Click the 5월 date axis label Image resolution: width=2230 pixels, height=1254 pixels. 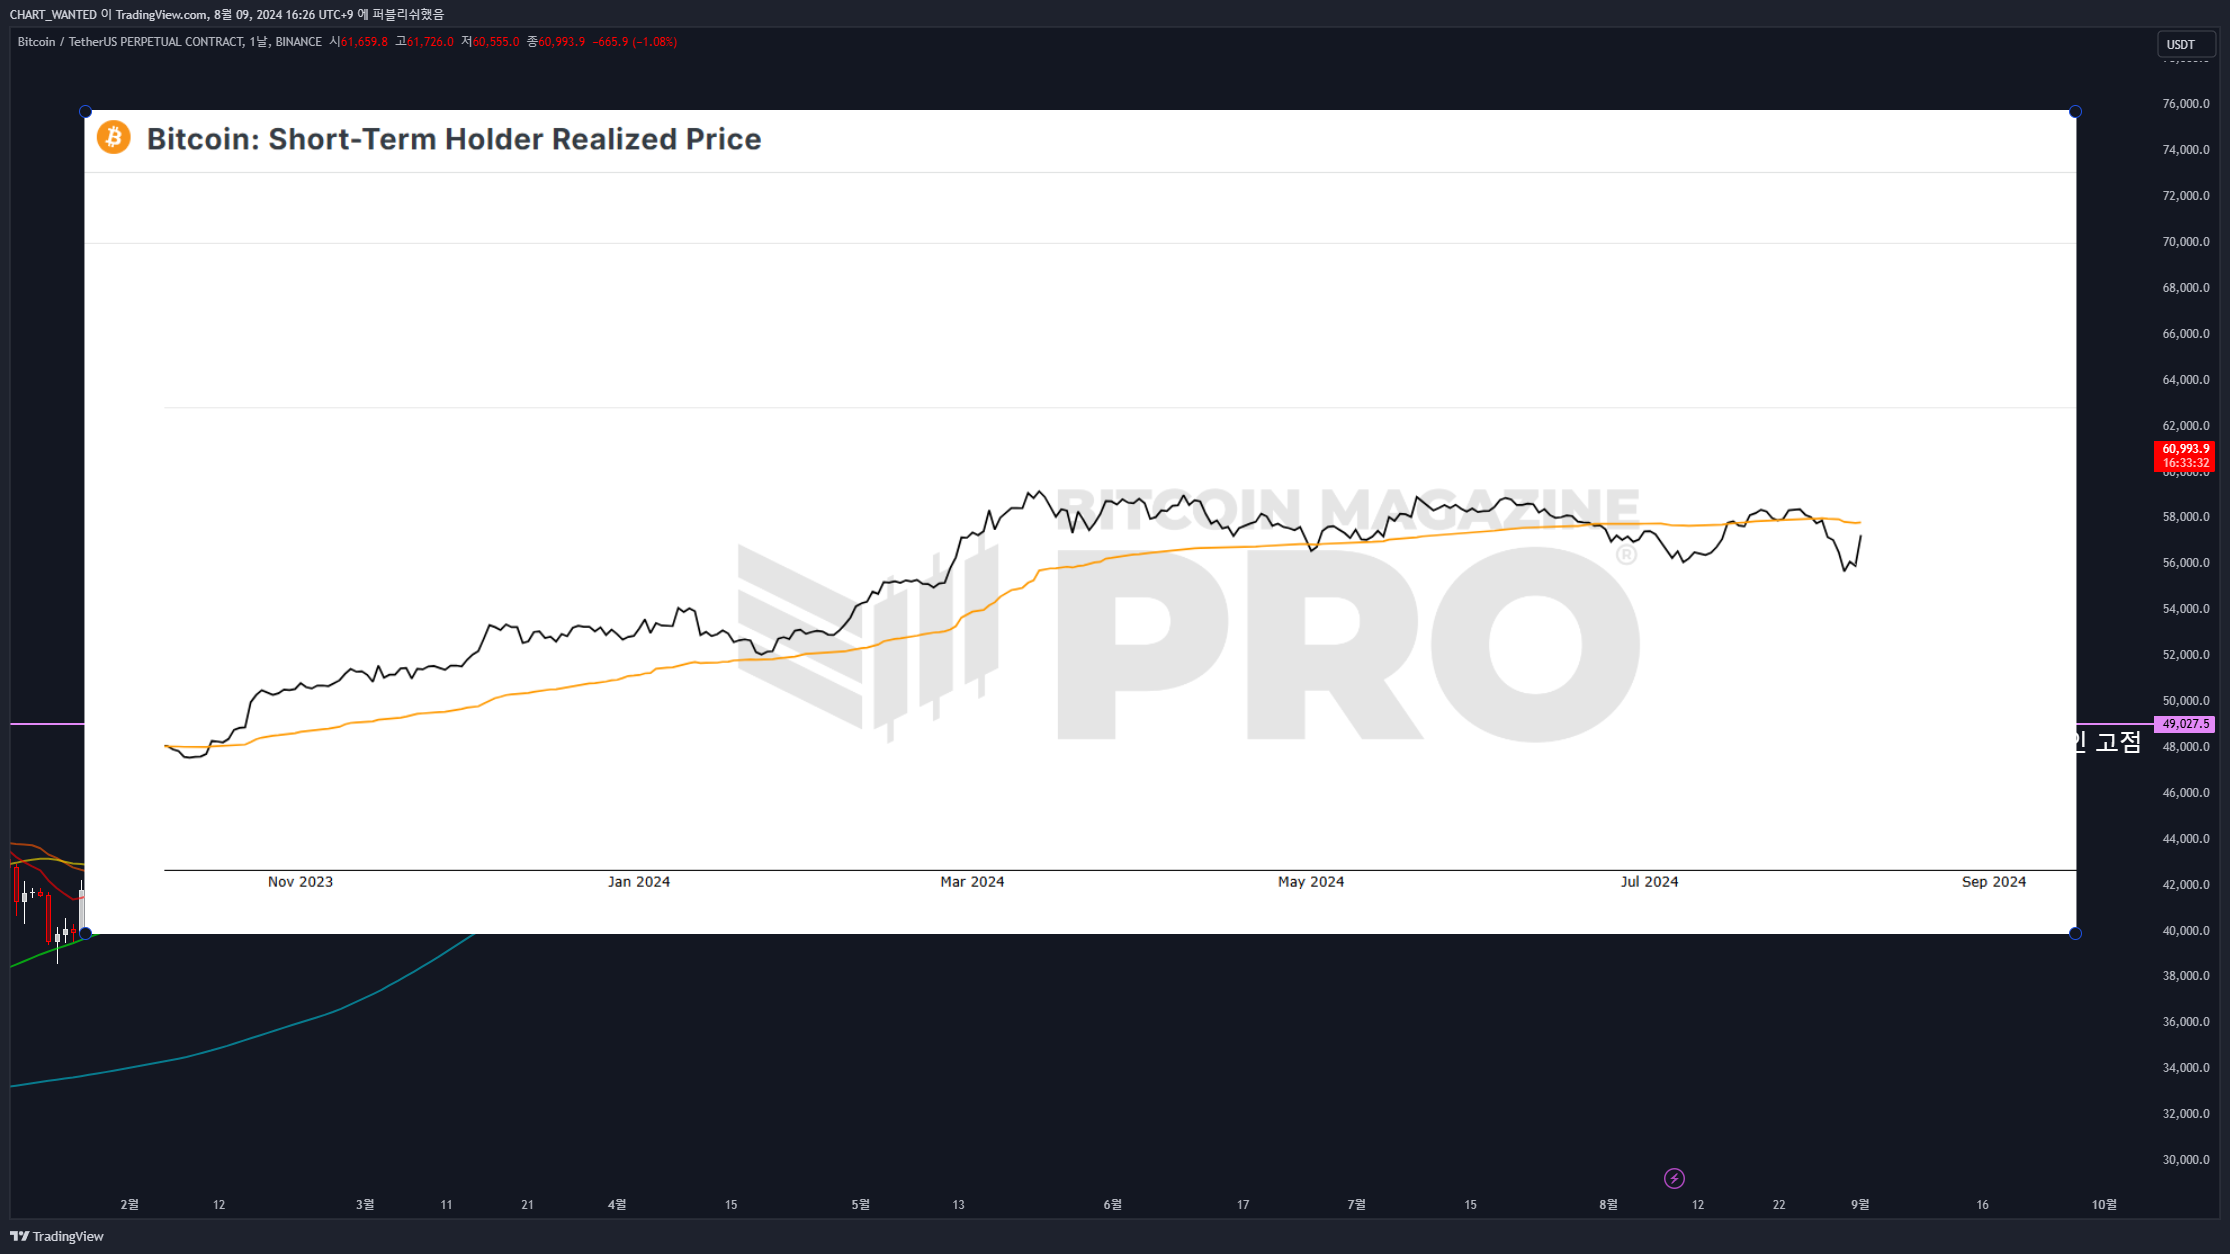tap(860, 1204)
